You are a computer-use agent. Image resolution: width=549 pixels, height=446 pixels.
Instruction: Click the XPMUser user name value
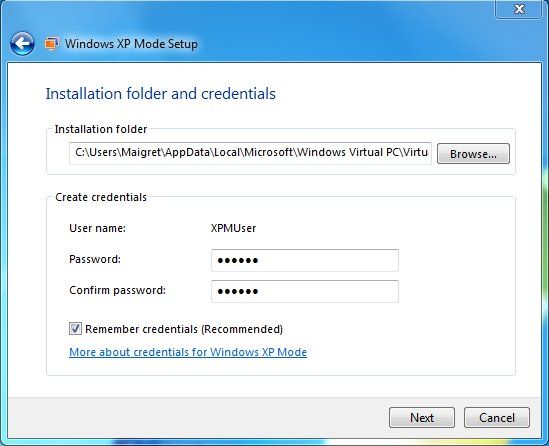pos(233,228)
